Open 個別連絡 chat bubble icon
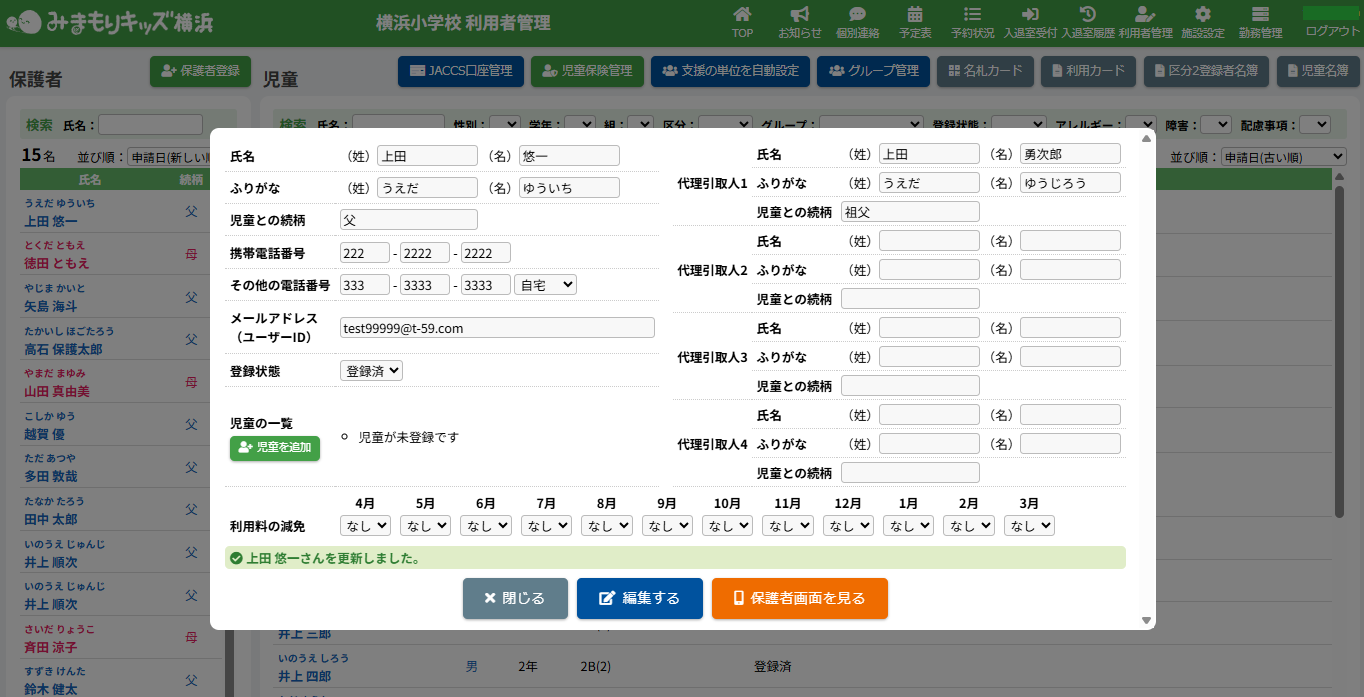Viewport: 1364px width, 697px height. 857,15
